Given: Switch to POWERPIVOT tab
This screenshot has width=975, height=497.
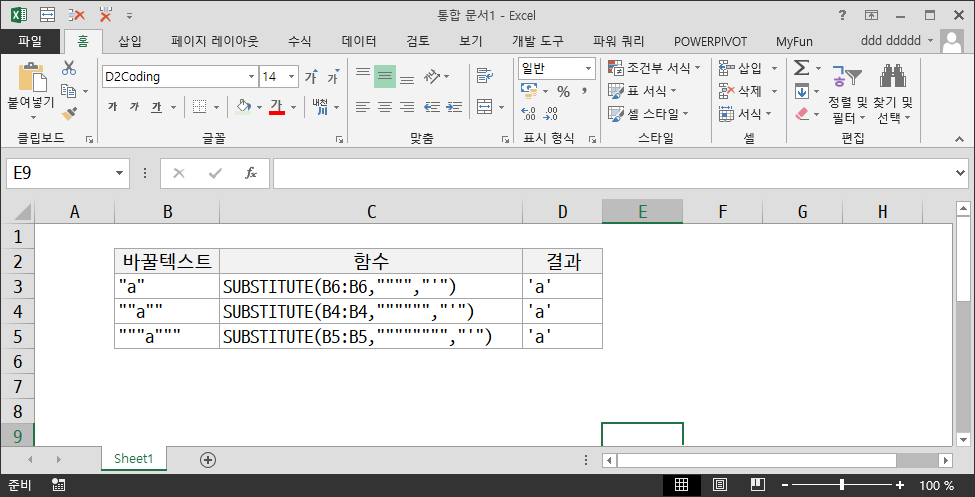Looking at the screenshot, I should (x=710, y=42).
